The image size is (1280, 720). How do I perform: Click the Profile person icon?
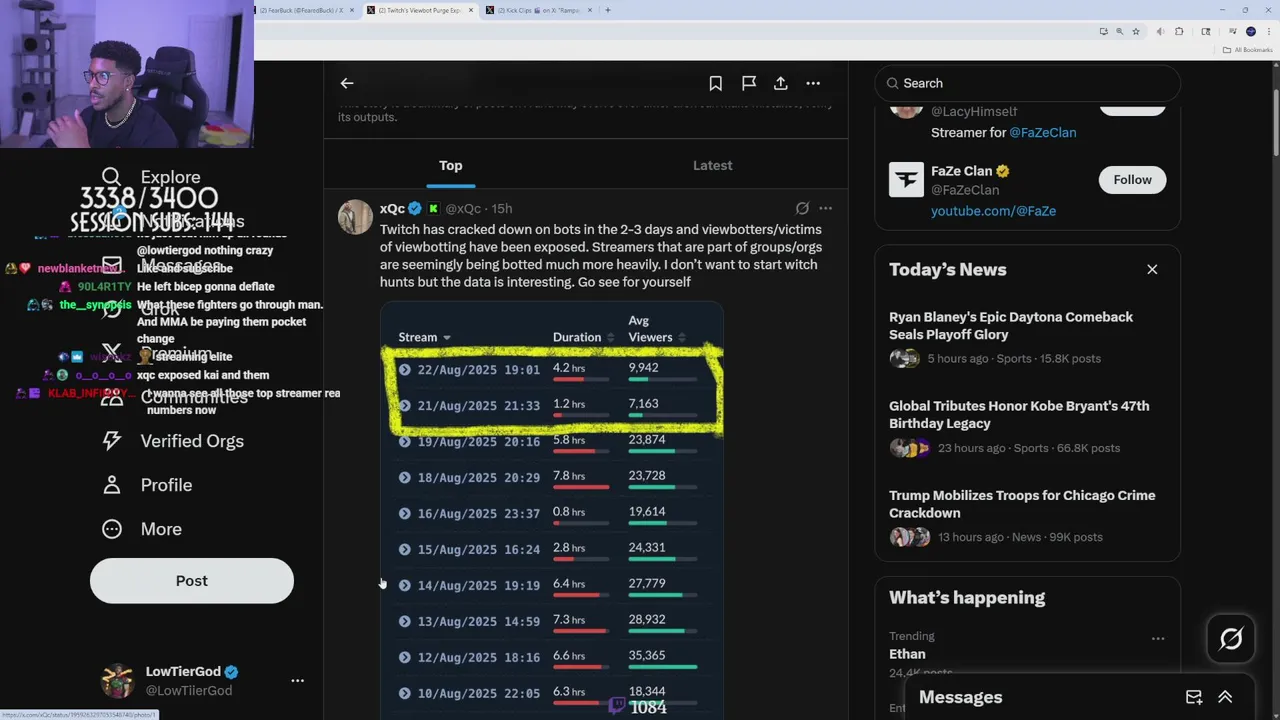112,485
